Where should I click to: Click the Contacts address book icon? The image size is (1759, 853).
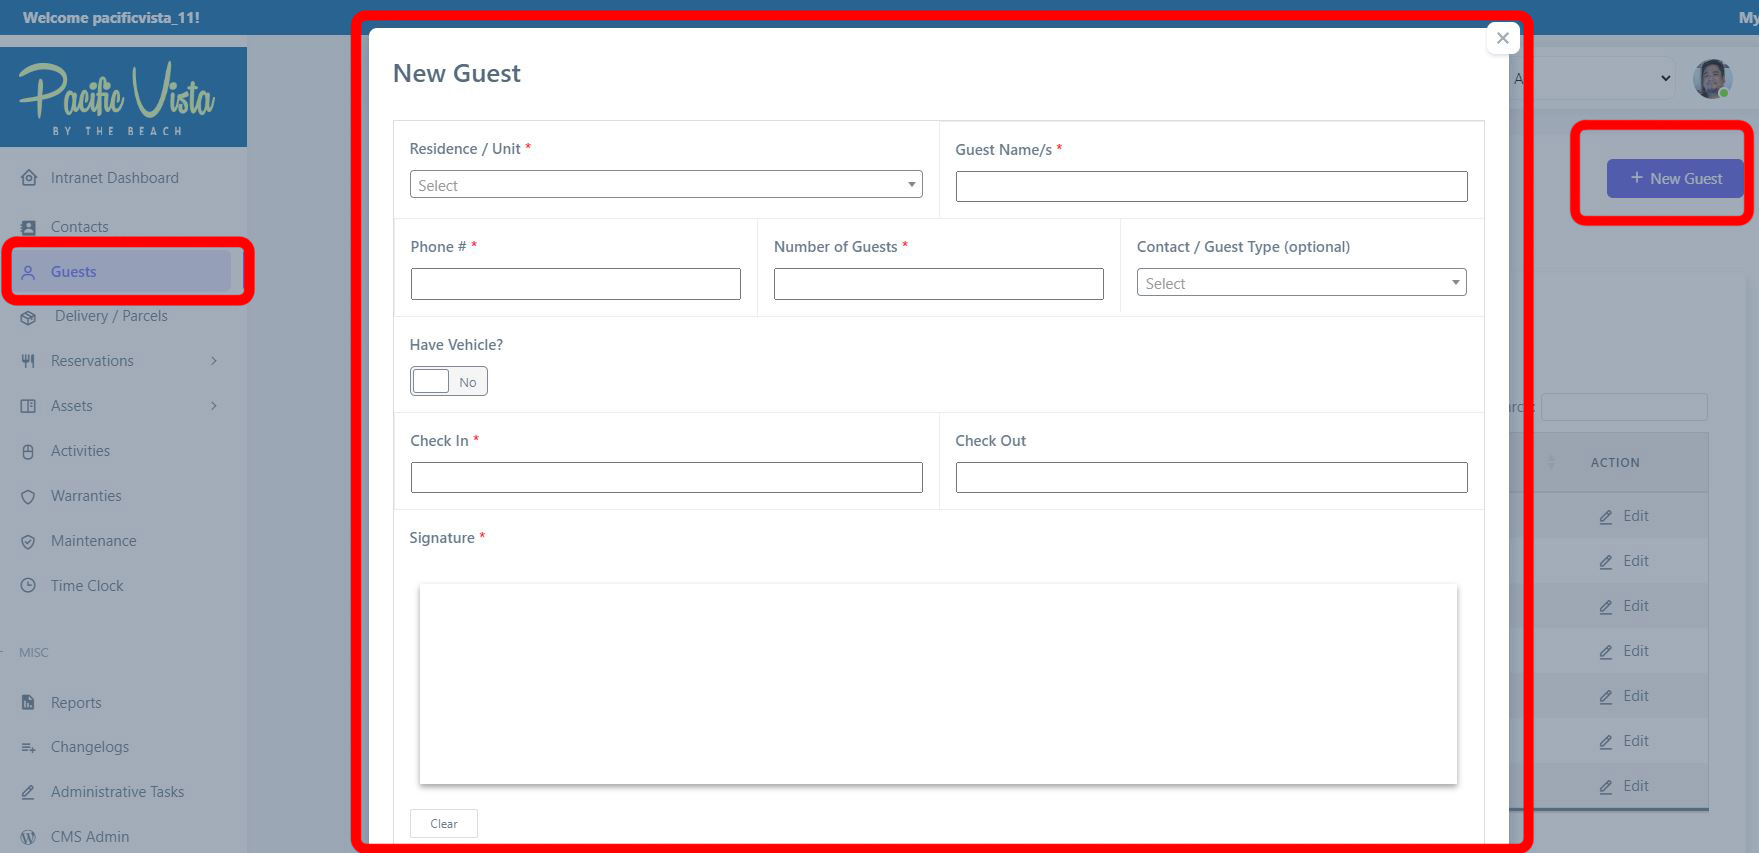pos(29,227)
